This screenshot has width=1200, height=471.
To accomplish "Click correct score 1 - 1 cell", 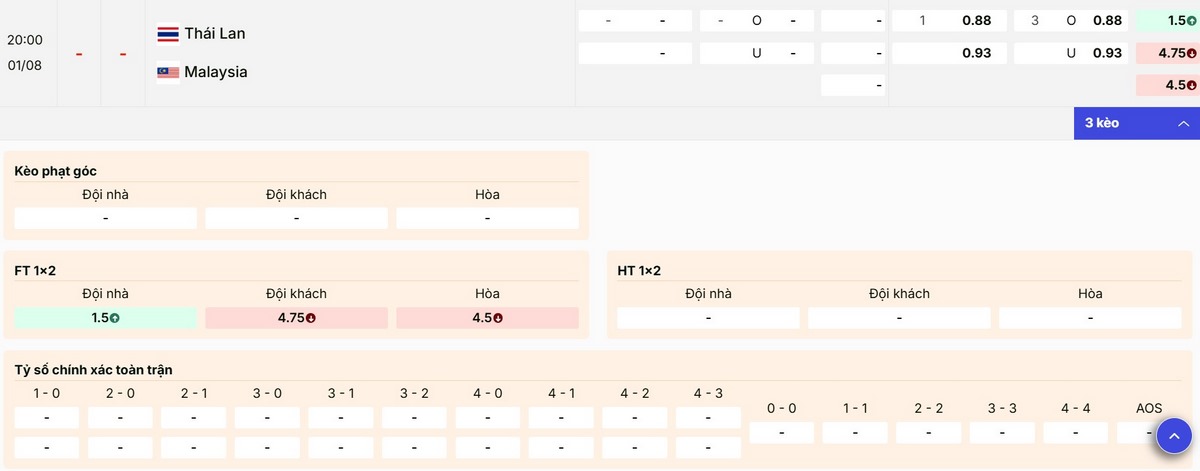I will tap(855, 433).
